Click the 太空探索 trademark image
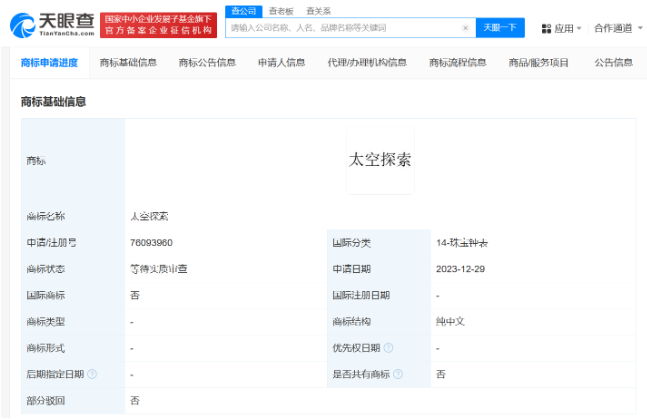This screenshot has width=647, height=419. [380, 160]
